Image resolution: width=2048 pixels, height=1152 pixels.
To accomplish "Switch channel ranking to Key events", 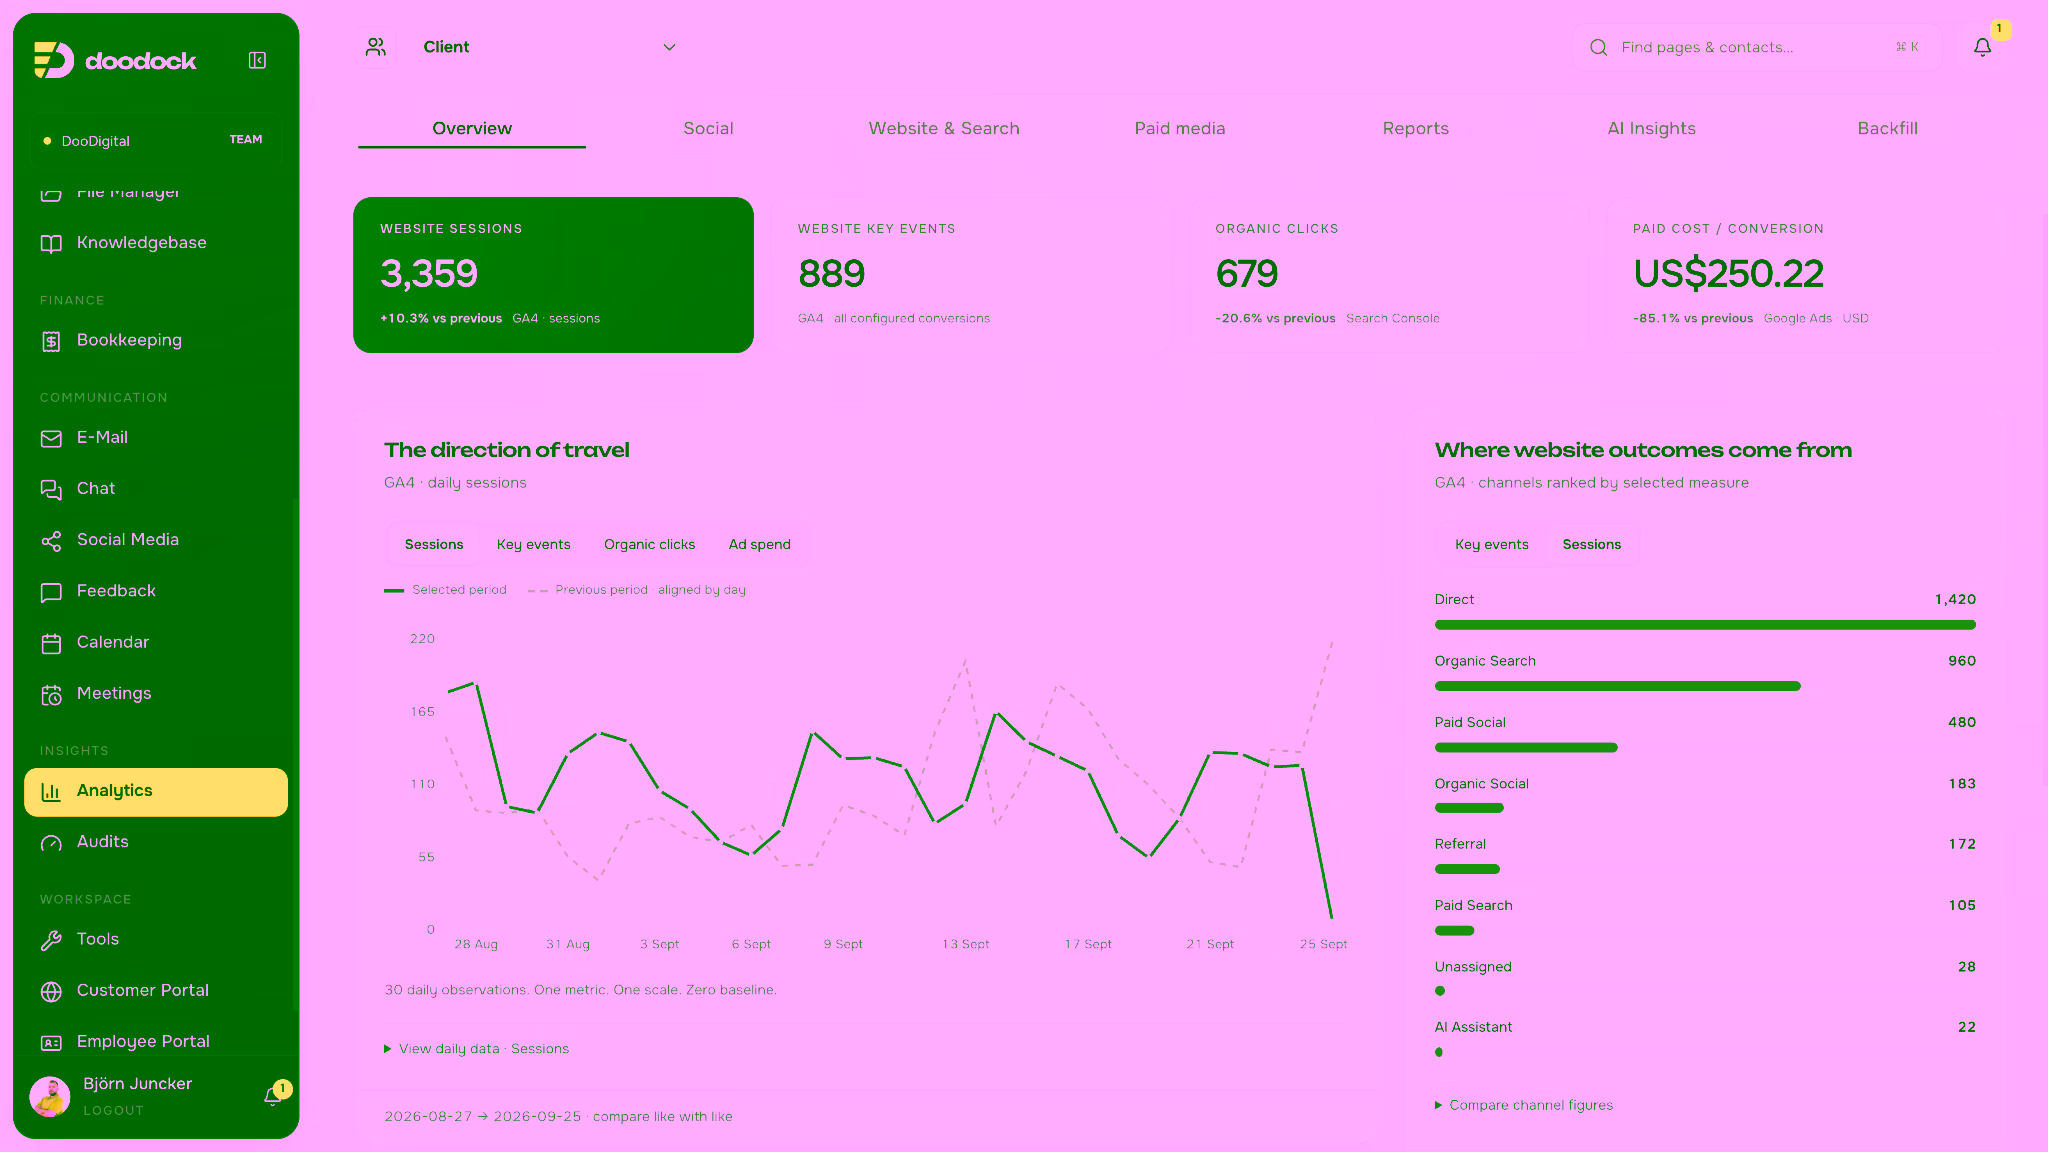I will pos(1491,544).
